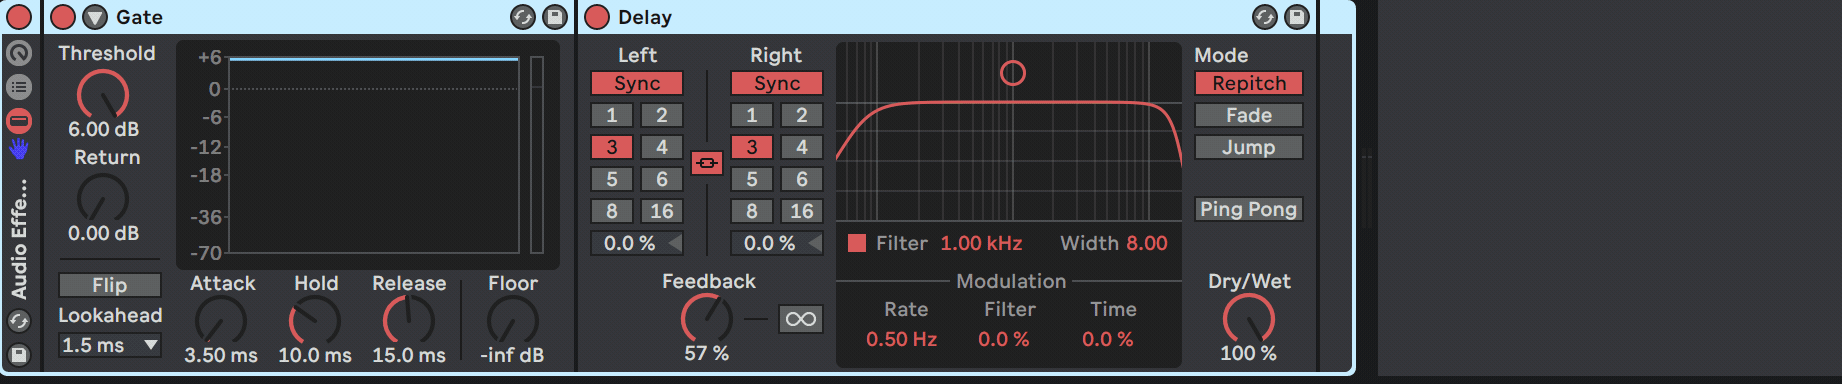The height and width of the screenshot is (384, 1842).
Task: Select Right delay time 8
Action: [x=752, y=211]
